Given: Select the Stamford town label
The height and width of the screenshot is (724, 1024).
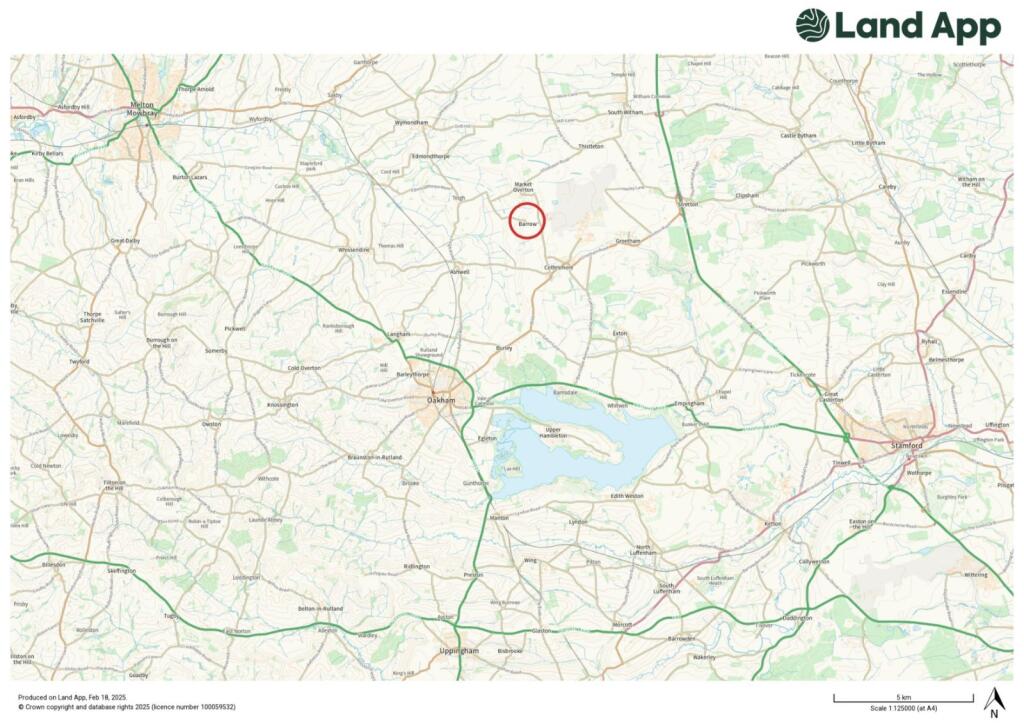Looking at the screenshot, I should click(907, 445).
